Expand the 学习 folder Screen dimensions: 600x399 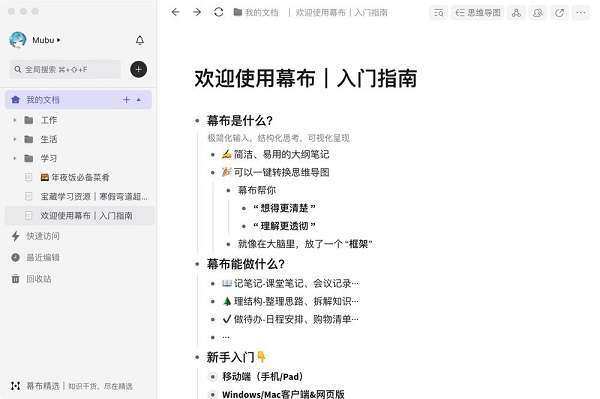[15, 158]
